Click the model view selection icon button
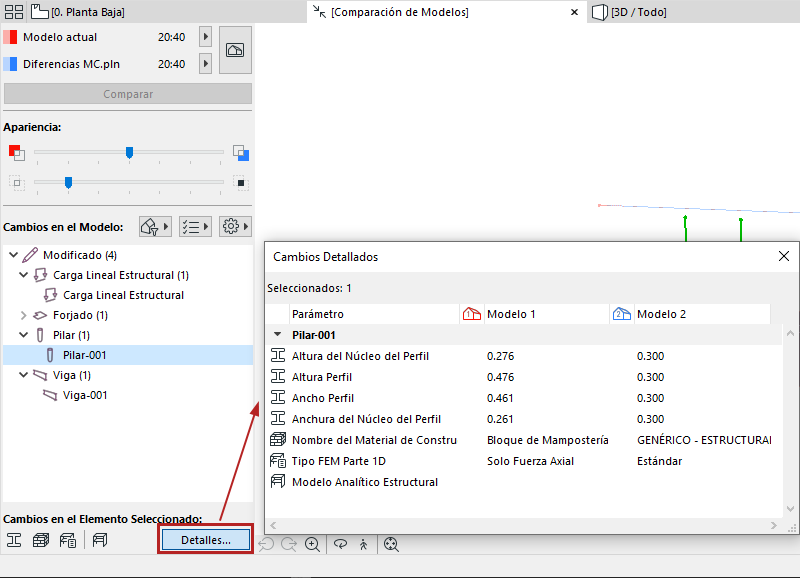Screen dimensions: 800x578 (x=235, y=50)
